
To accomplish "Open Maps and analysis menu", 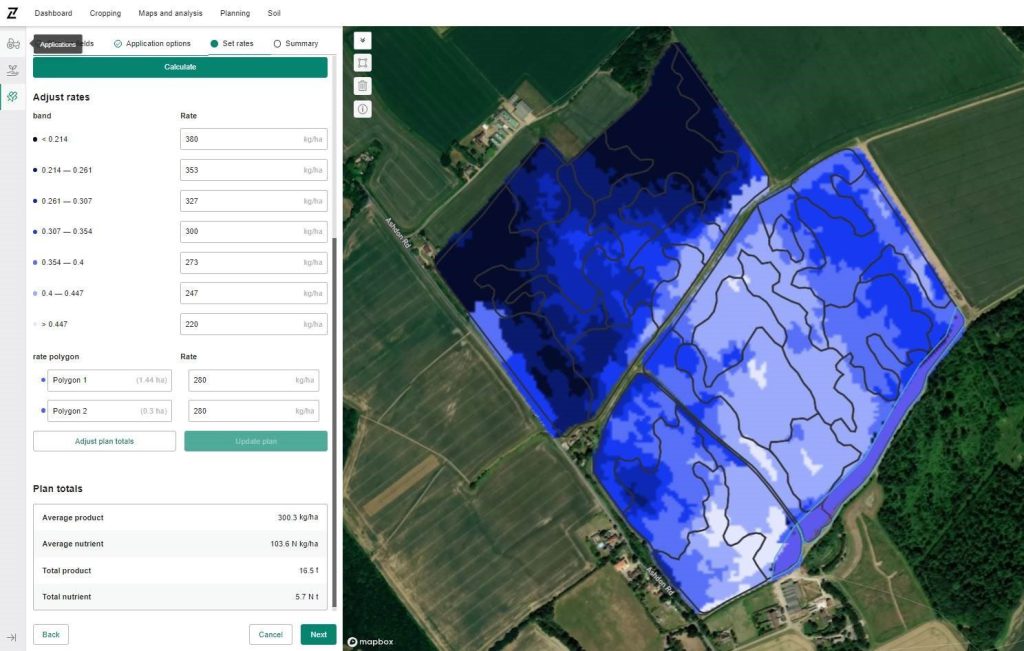I will tap(170, 13).
